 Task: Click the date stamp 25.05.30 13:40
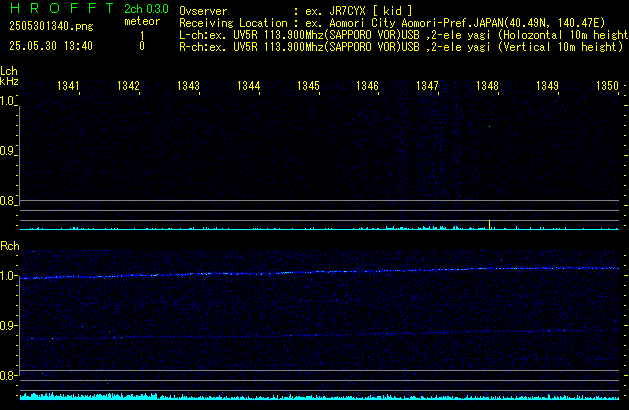(x=51, y=46)
